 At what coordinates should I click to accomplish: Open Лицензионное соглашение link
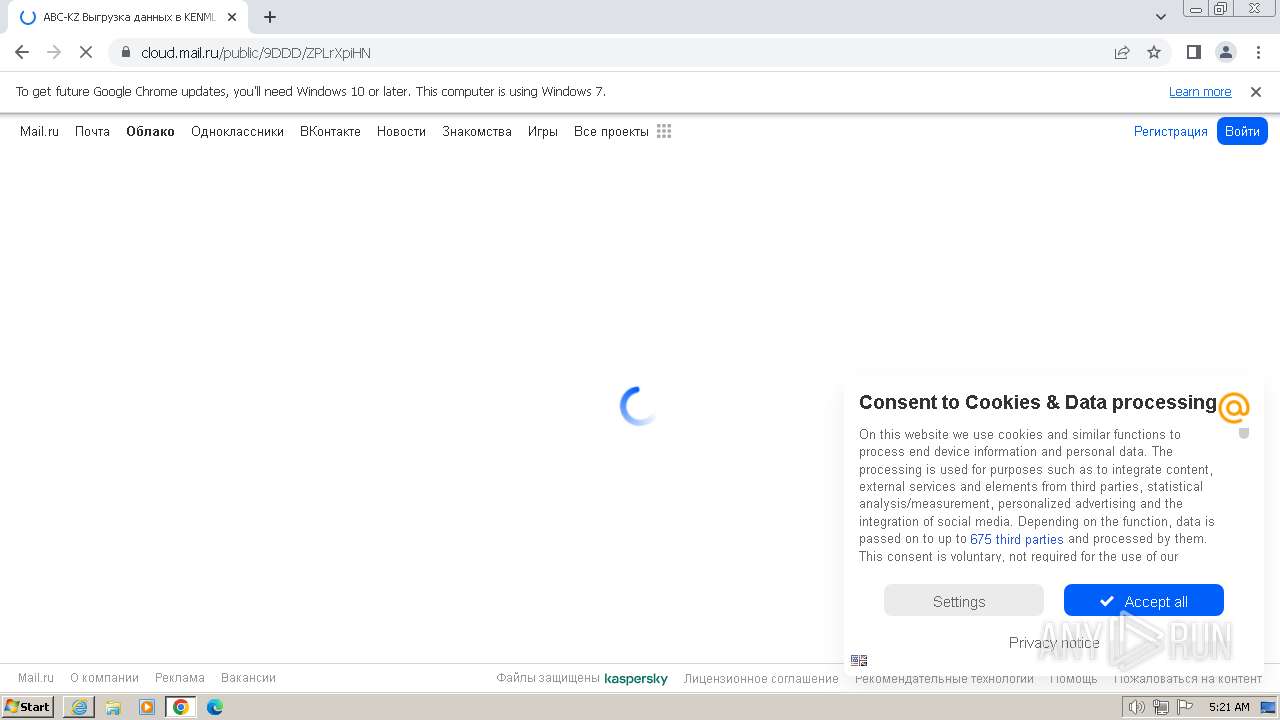761,678
